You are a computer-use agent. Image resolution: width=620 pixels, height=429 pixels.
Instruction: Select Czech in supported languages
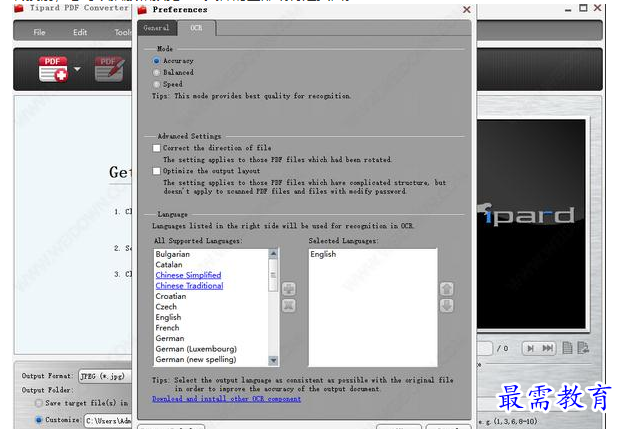click(x=166, y=307)
